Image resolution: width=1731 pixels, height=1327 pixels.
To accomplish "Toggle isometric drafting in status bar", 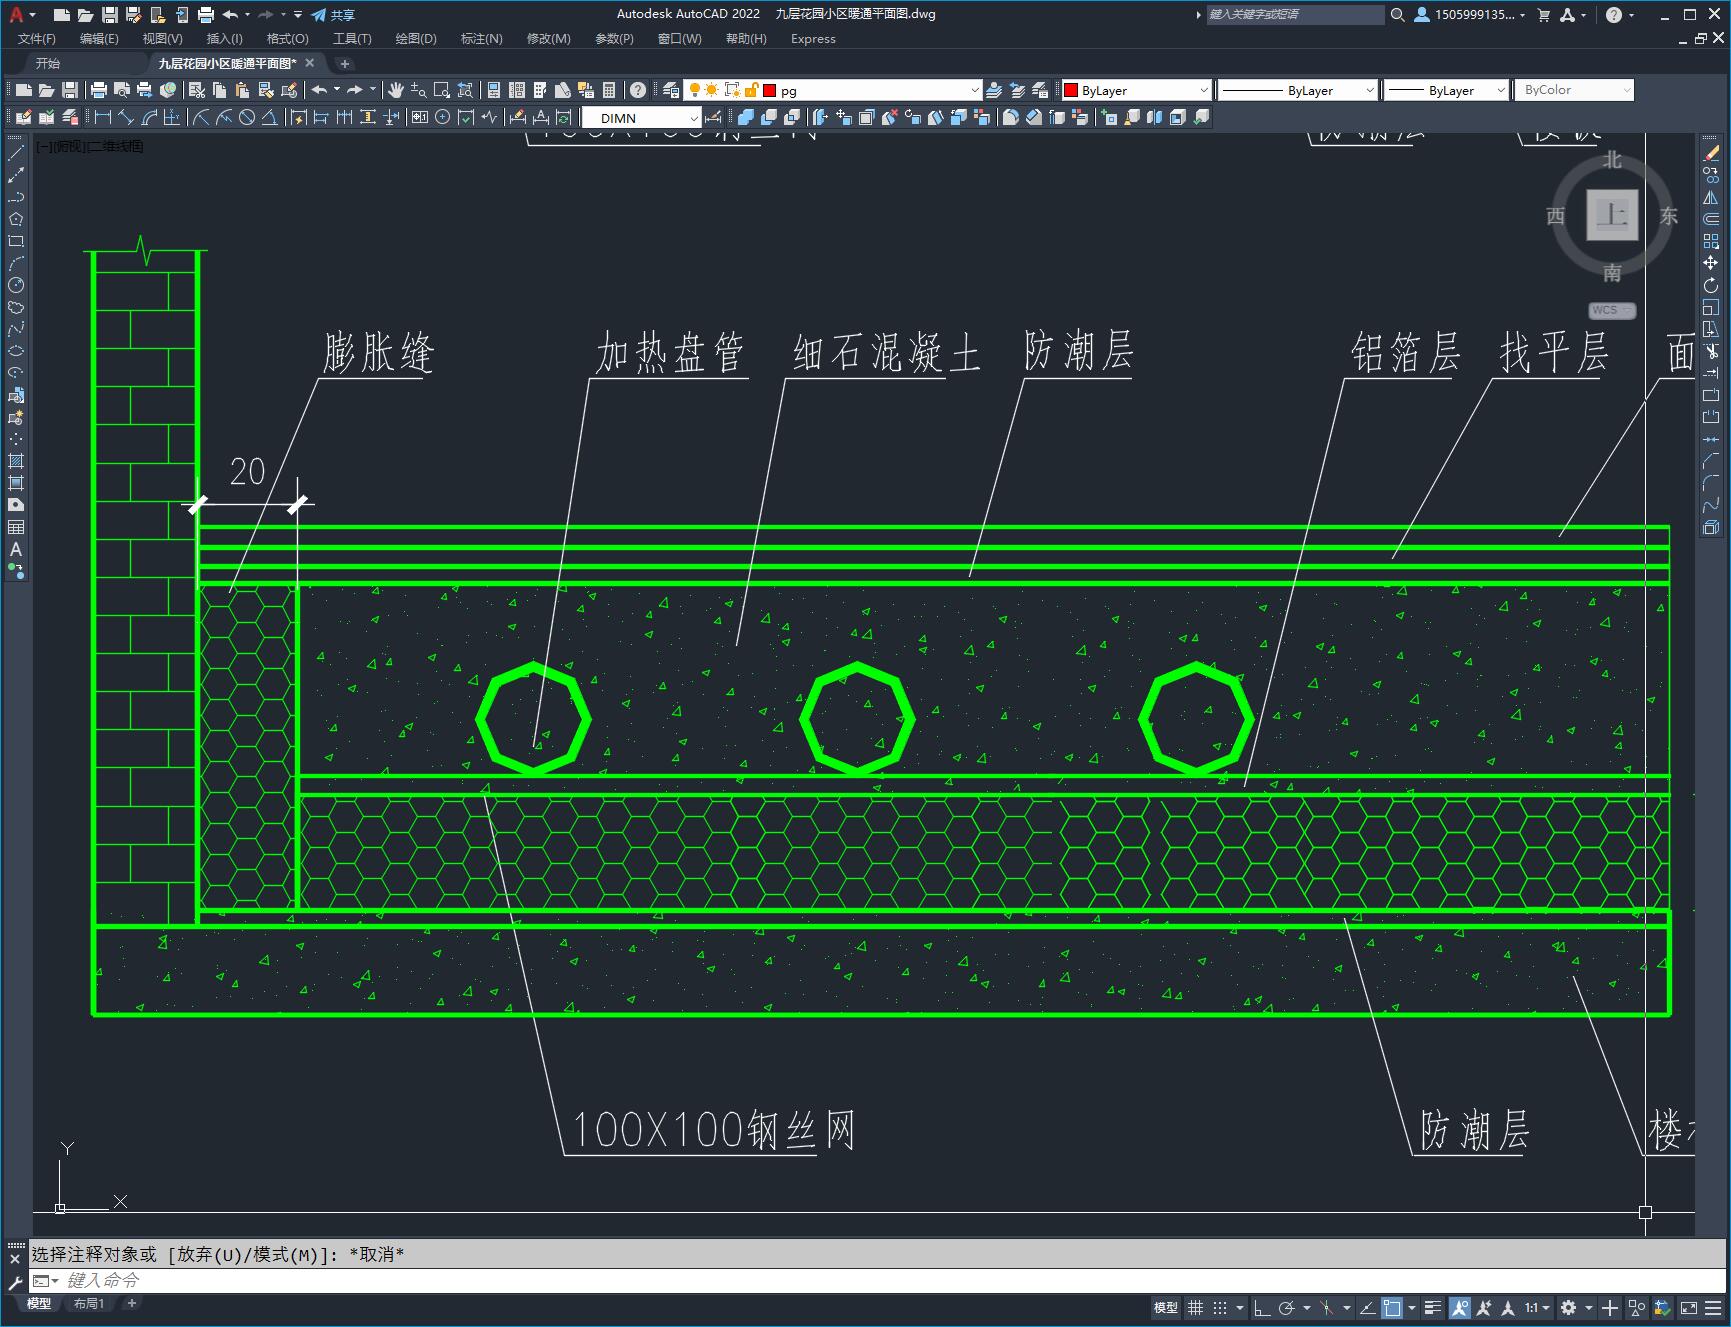I will pos(1327,1307).
